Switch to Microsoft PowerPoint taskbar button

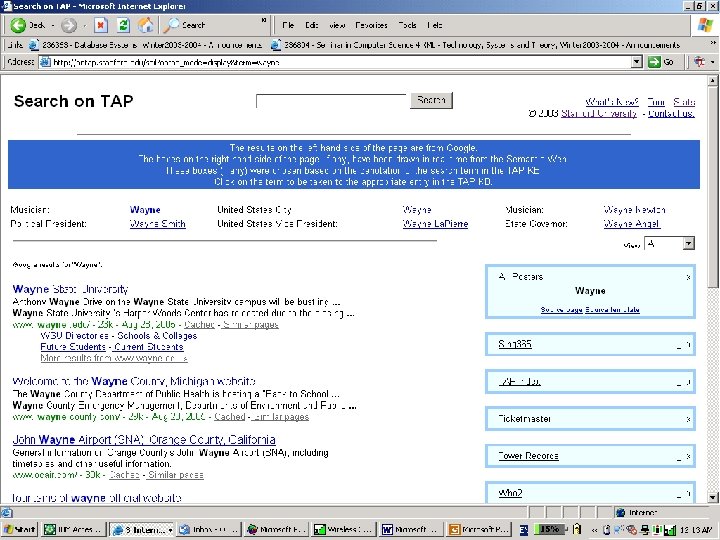pos(478,529)
